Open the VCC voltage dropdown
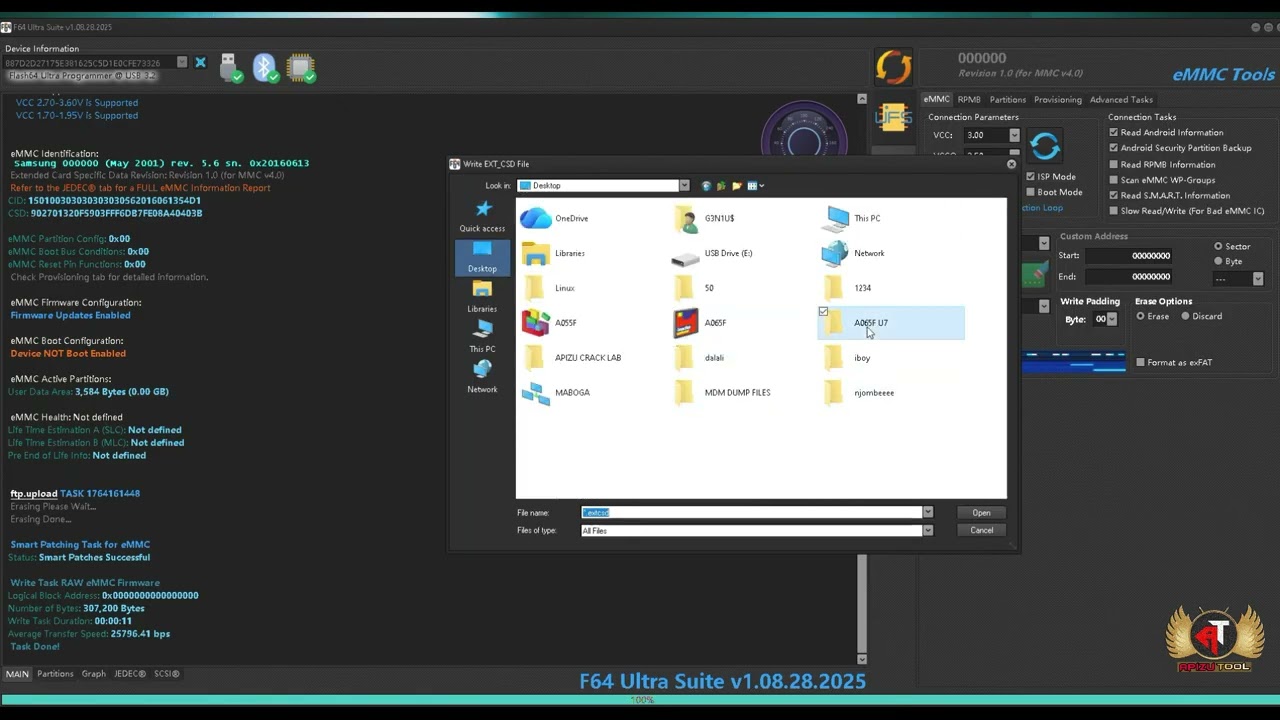 pyautogui.click(x=1014, y=135)
